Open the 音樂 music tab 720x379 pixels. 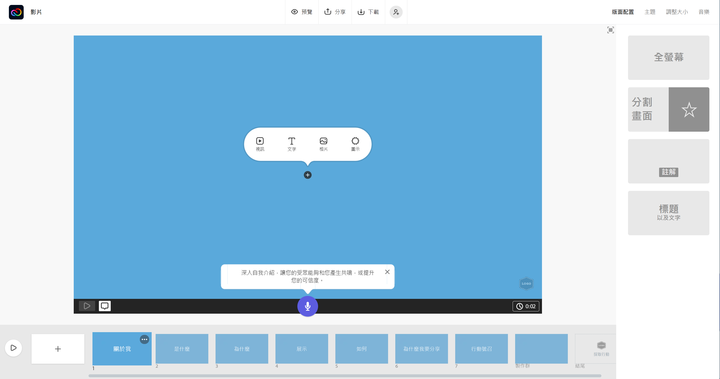pos(704,12)
